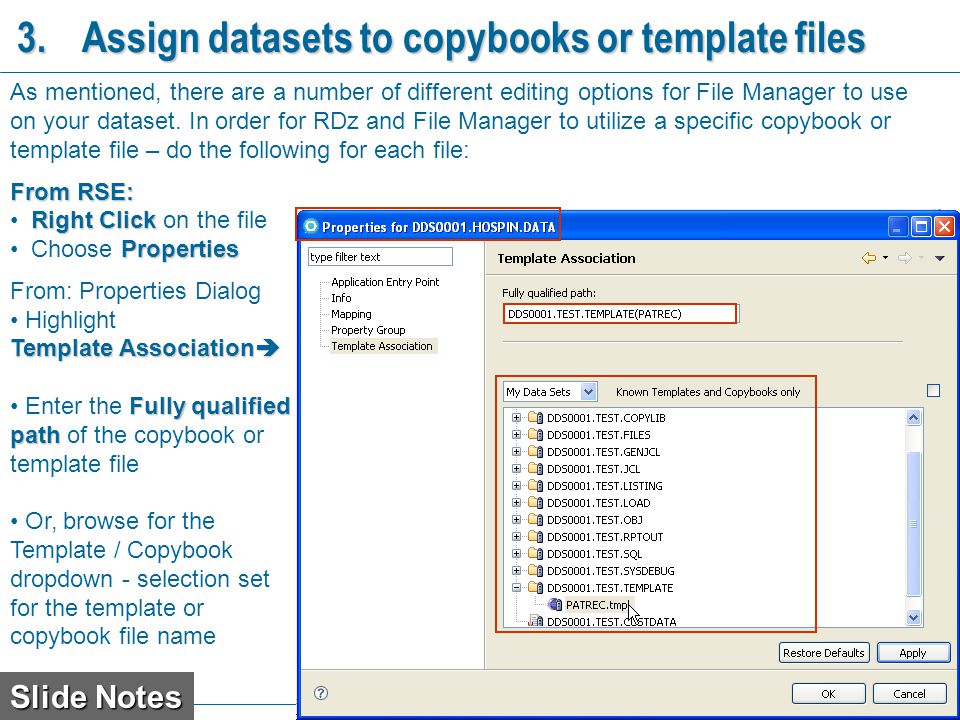Open the back arrow history dropdown
960x720 pixels.
click(885, 258)
